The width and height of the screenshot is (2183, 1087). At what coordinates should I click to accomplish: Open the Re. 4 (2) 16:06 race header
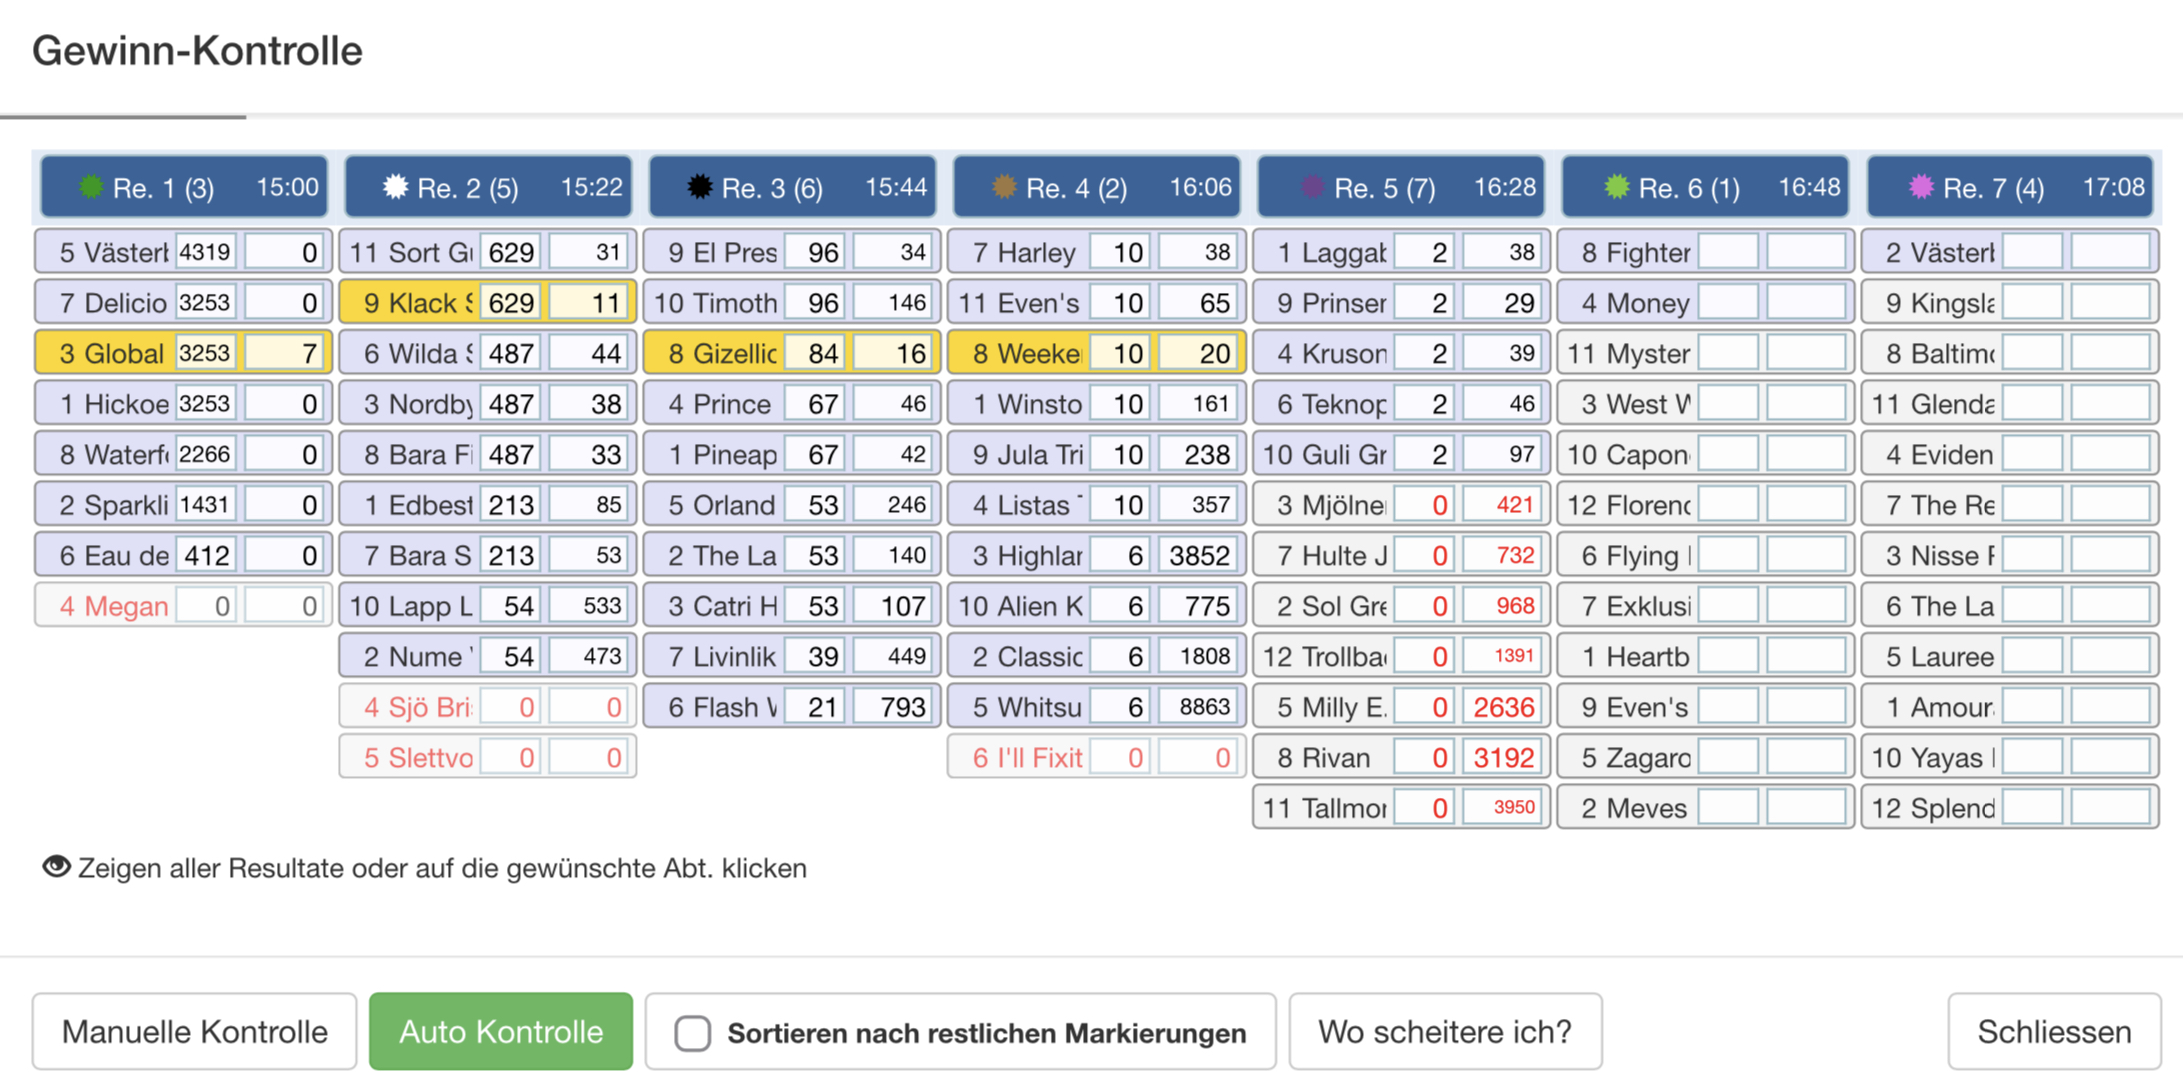(x=1096, y=187)
